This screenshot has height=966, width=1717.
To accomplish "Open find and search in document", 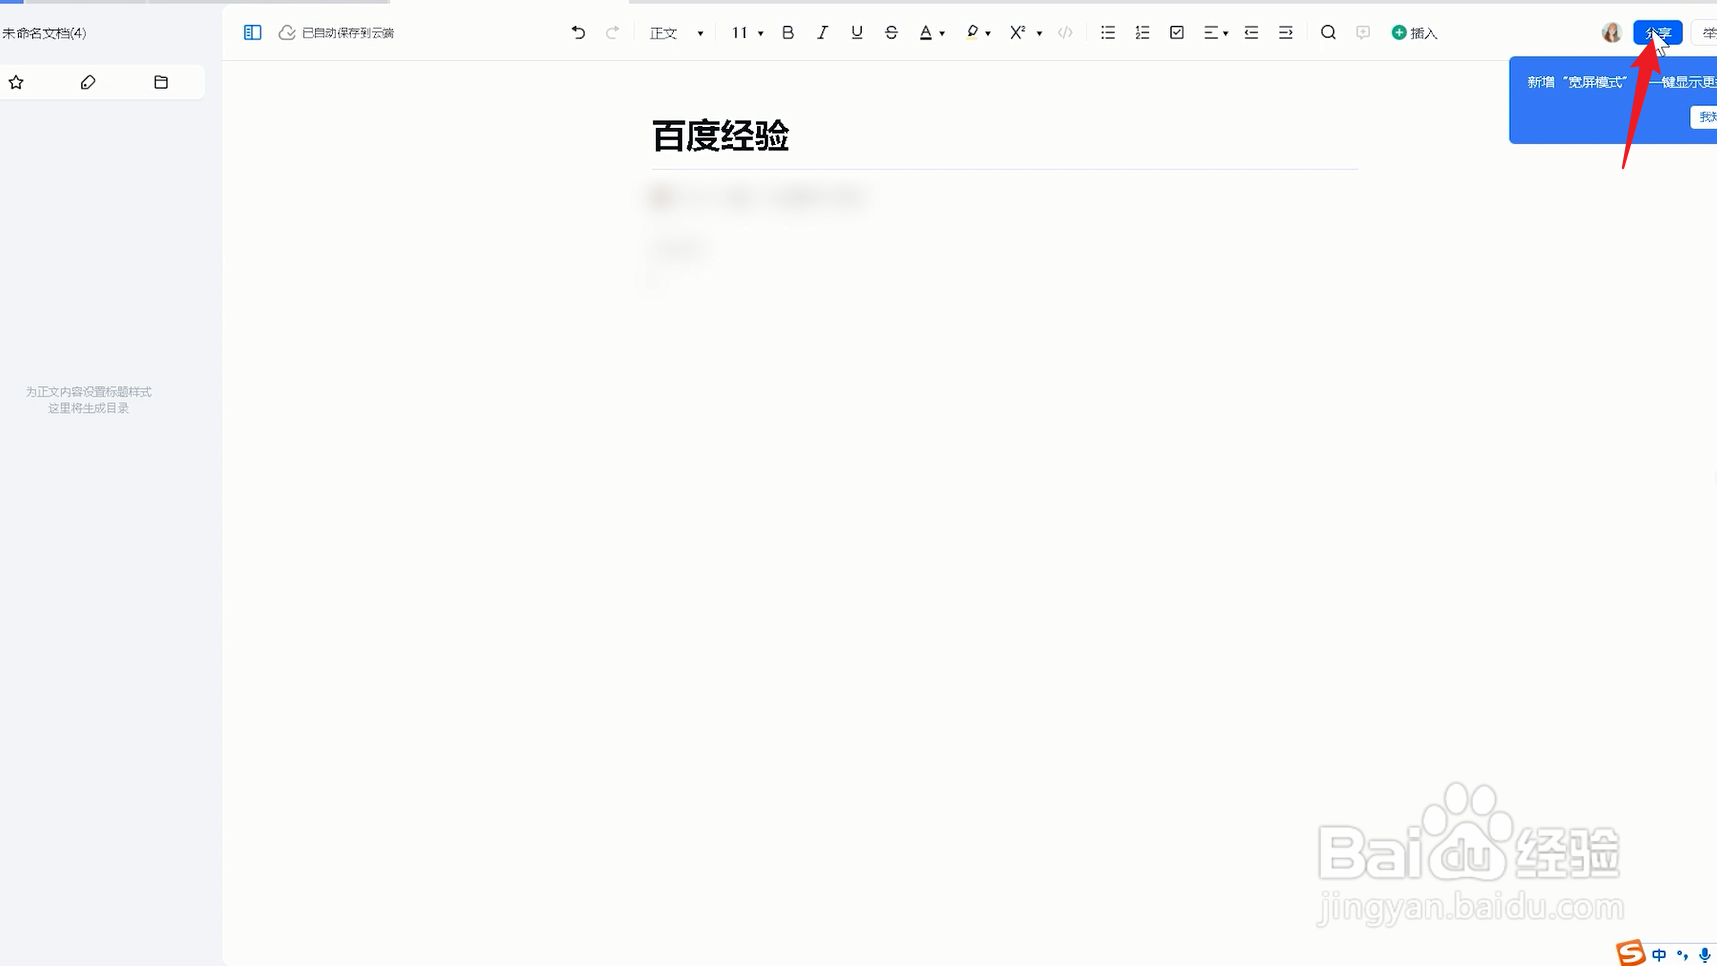I will click(1328, 33).
